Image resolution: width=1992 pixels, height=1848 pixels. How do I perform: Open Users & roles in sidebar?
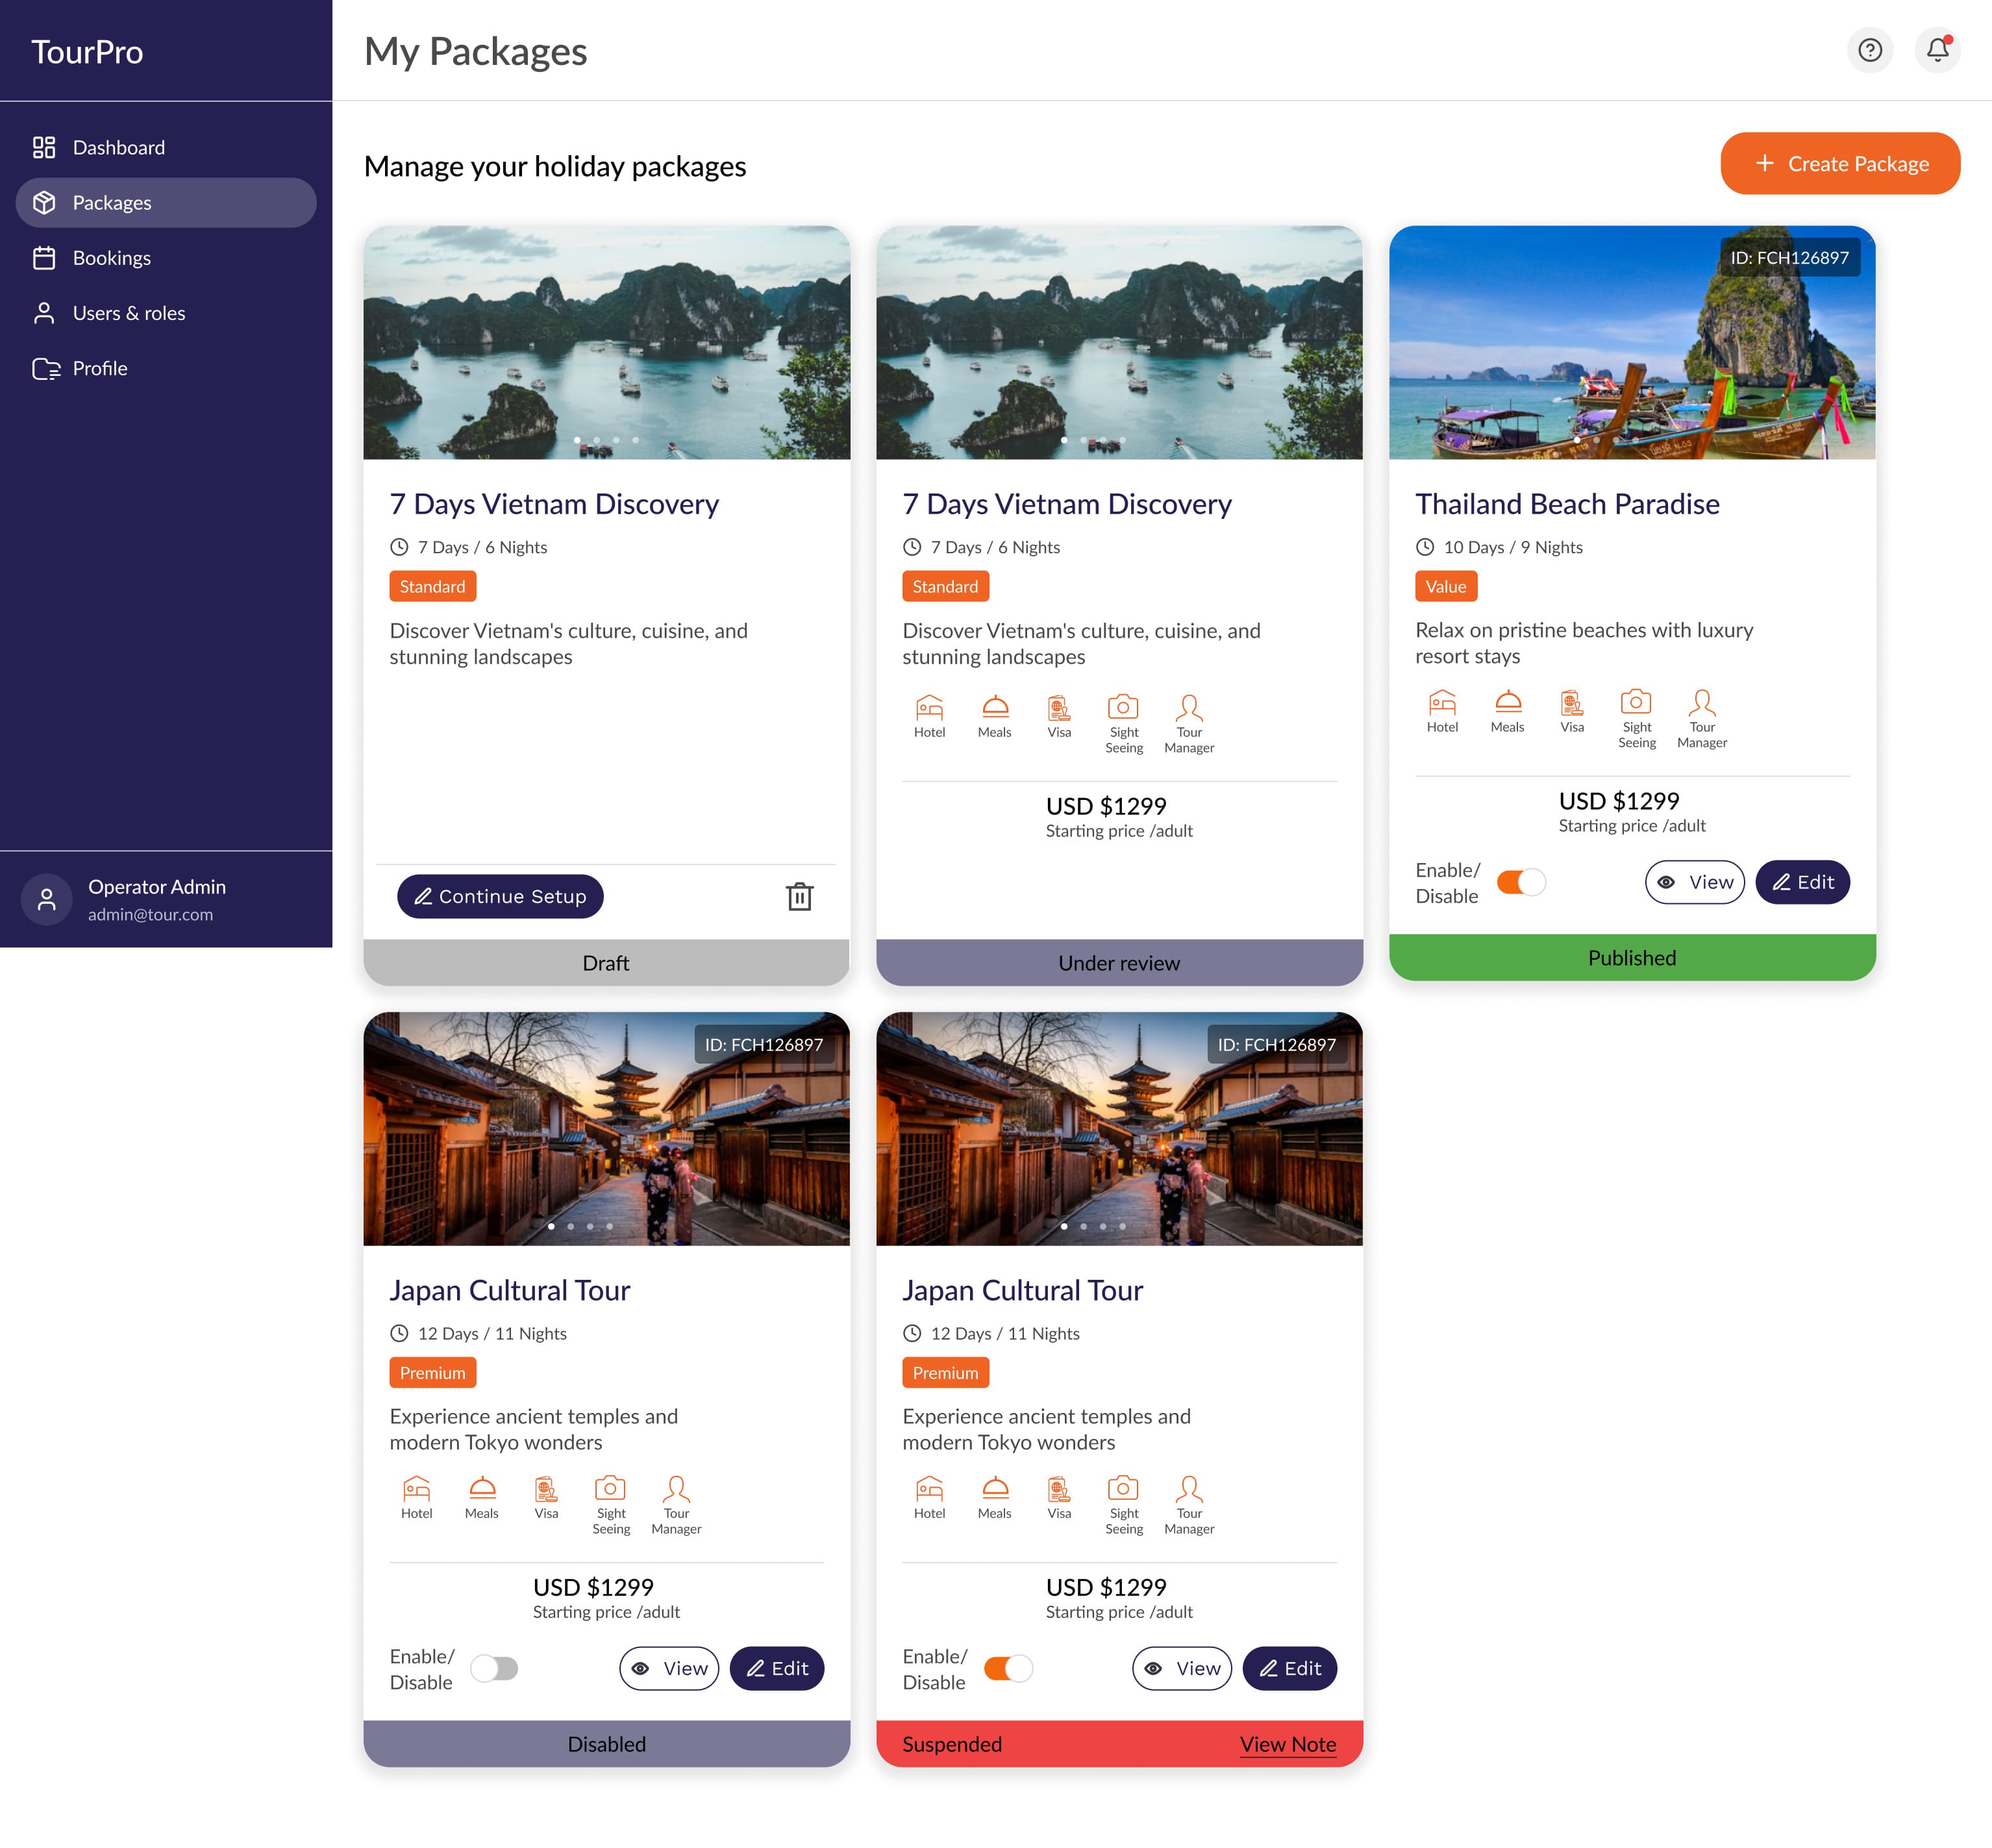tap(166, 313)
